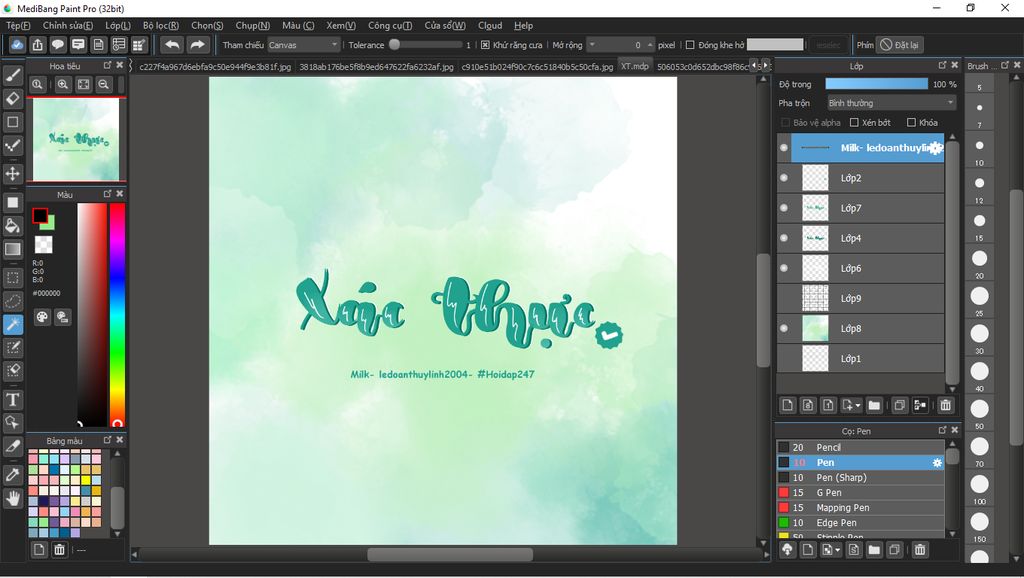Image resolution: width=1024 pixels, height=578 pixels.
Task: Create a new layer folder
Action: pyautogui.click(x=874, y=406)
